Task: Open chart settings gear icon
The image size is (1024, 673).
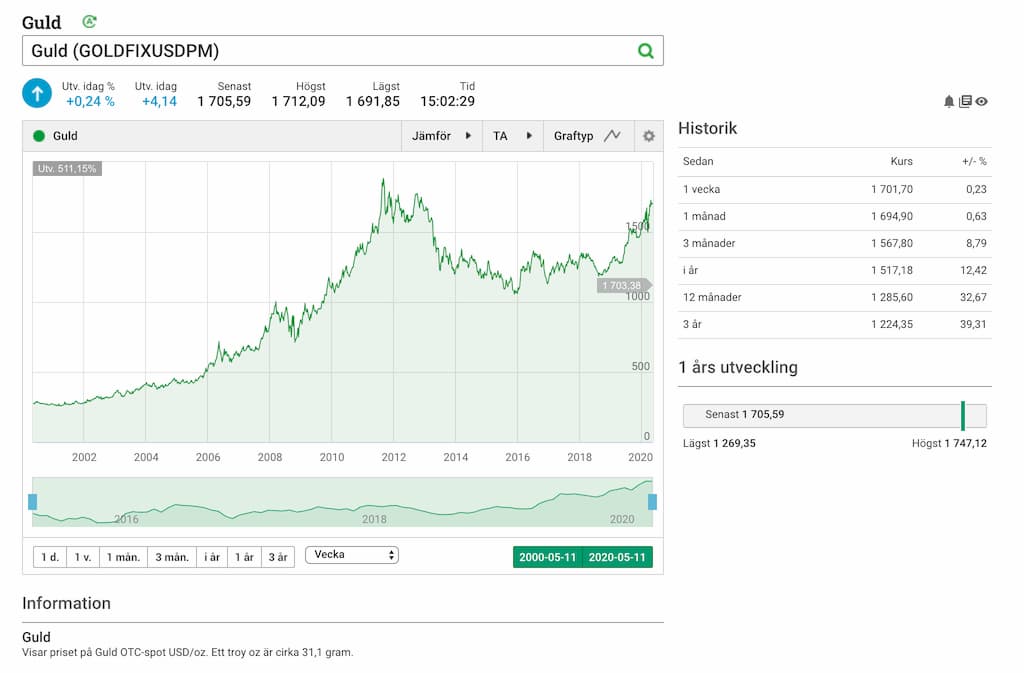Action: coord(648,136)
